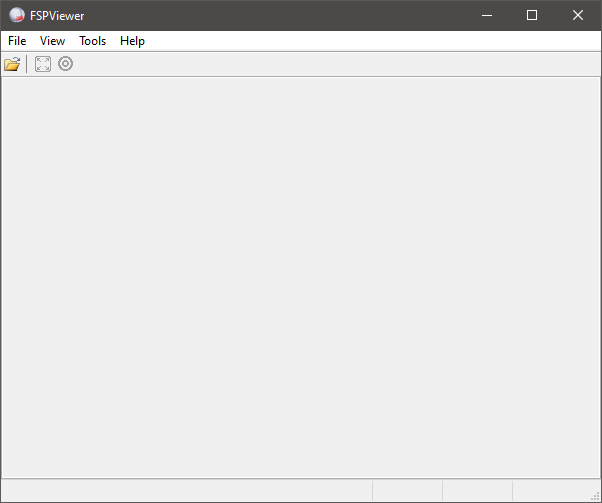602x503 pixels.
Task: Click the FSPViewer title bar text
Action: click(x=57, y=15)
